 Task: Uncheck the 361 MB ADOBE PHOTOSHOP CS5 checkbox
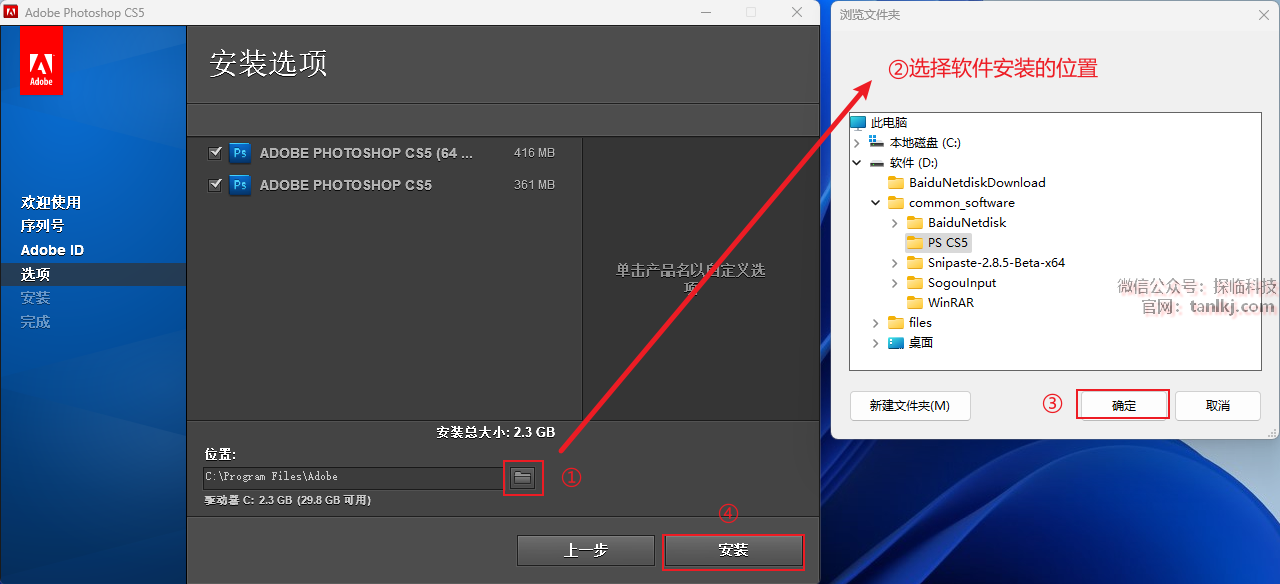coord(214,185)
